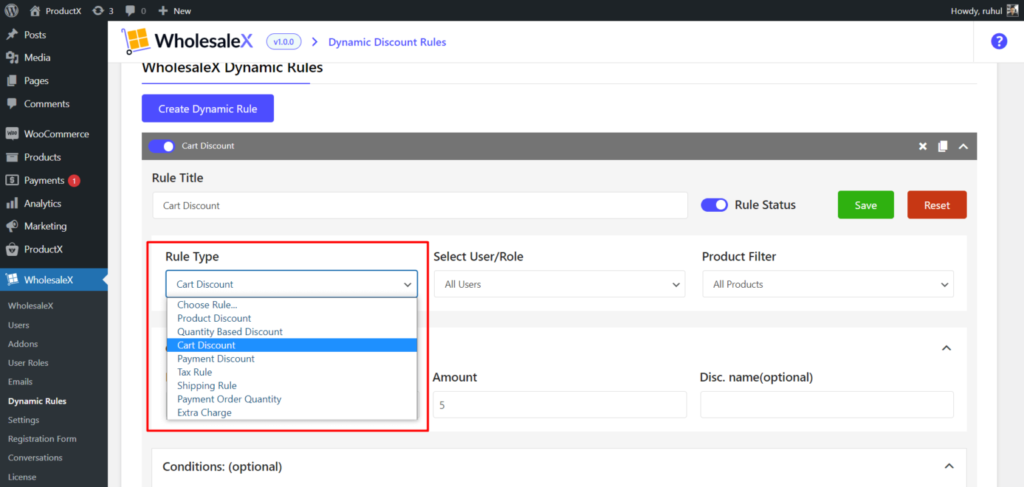Delete rule using the X icon

[923, 146]
